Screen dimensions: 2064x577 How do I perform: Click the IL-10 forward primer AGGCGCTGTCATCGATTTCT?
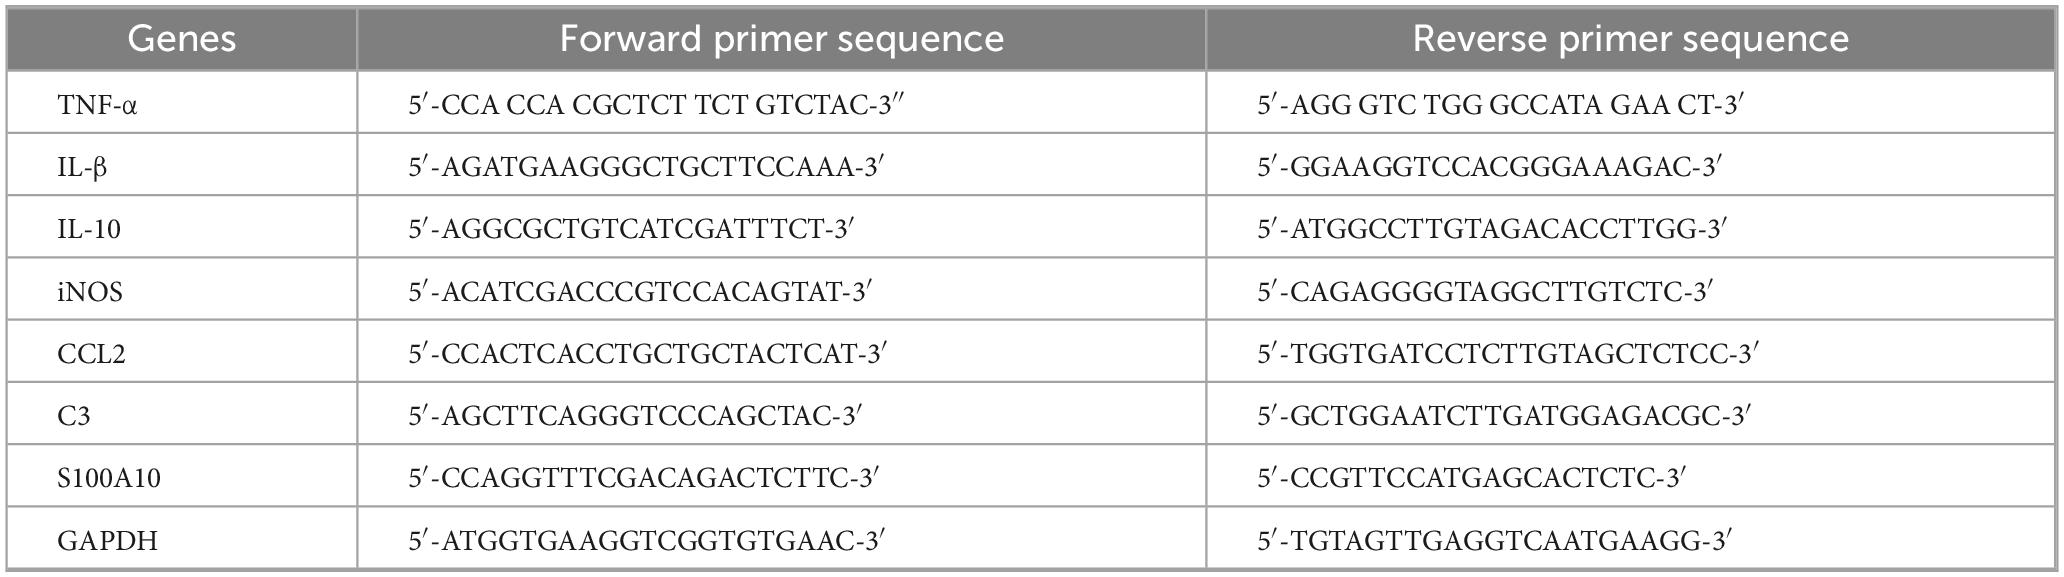coord(631,229)
